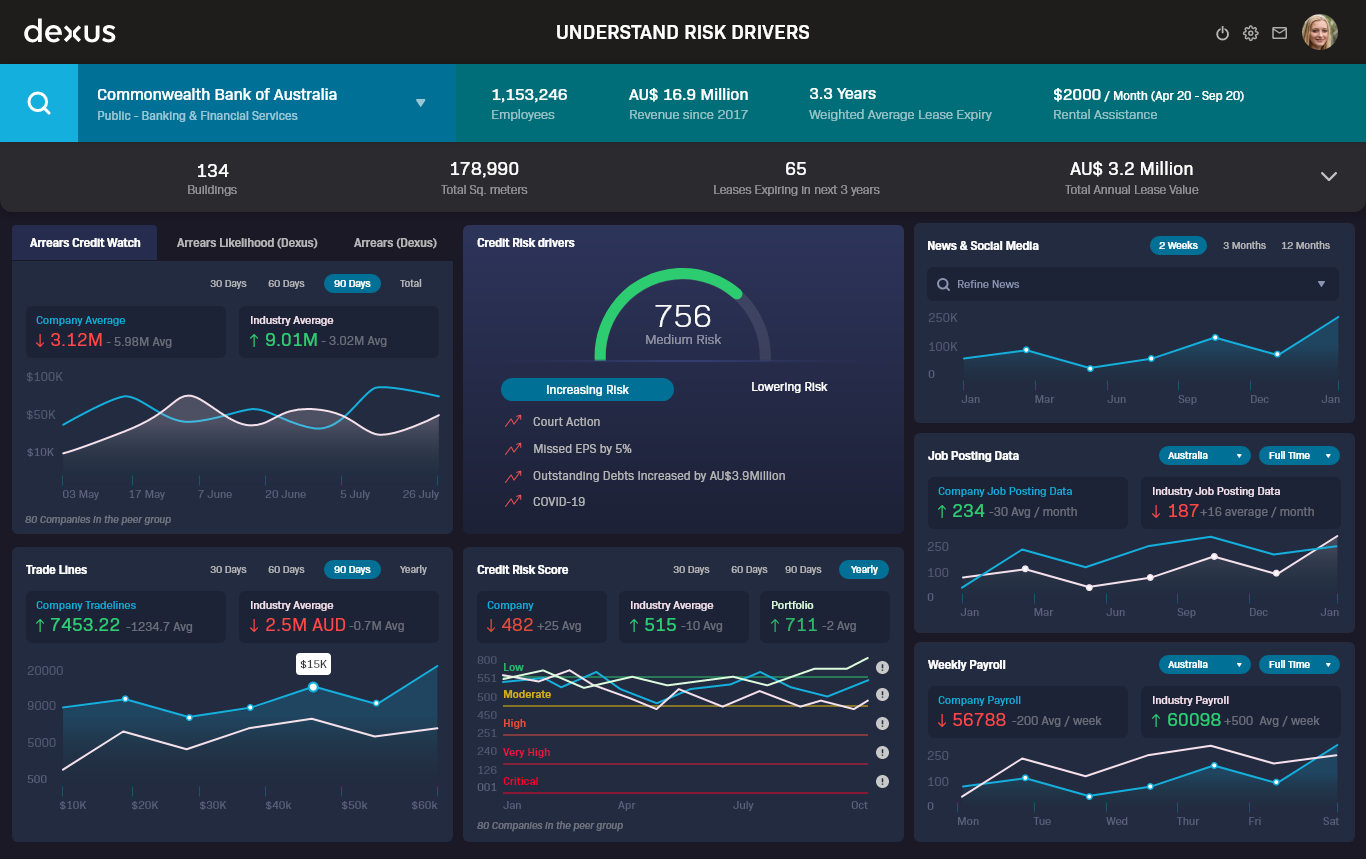Select Increasing Risk tab
1366x859 pixels.
(587, 389)
